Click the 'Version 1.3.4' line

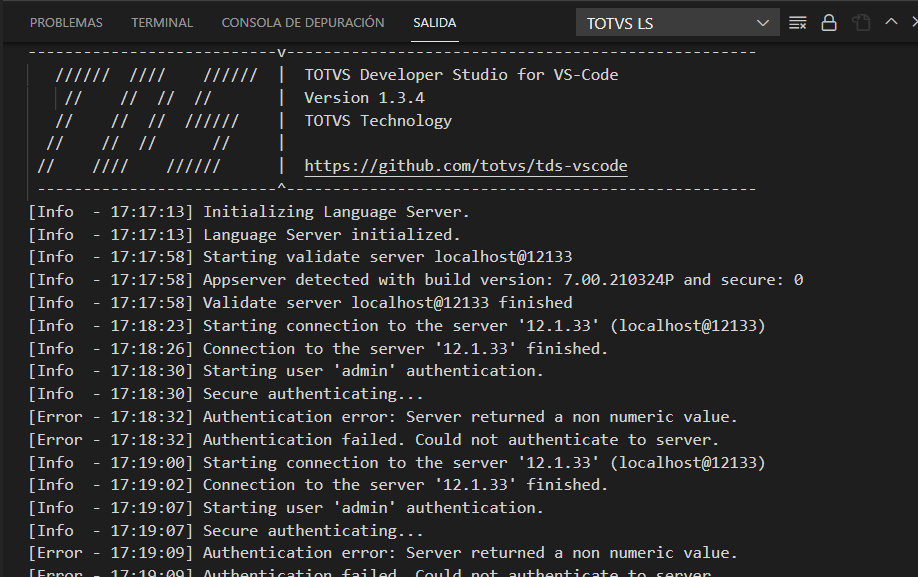(x=364, y=98)
